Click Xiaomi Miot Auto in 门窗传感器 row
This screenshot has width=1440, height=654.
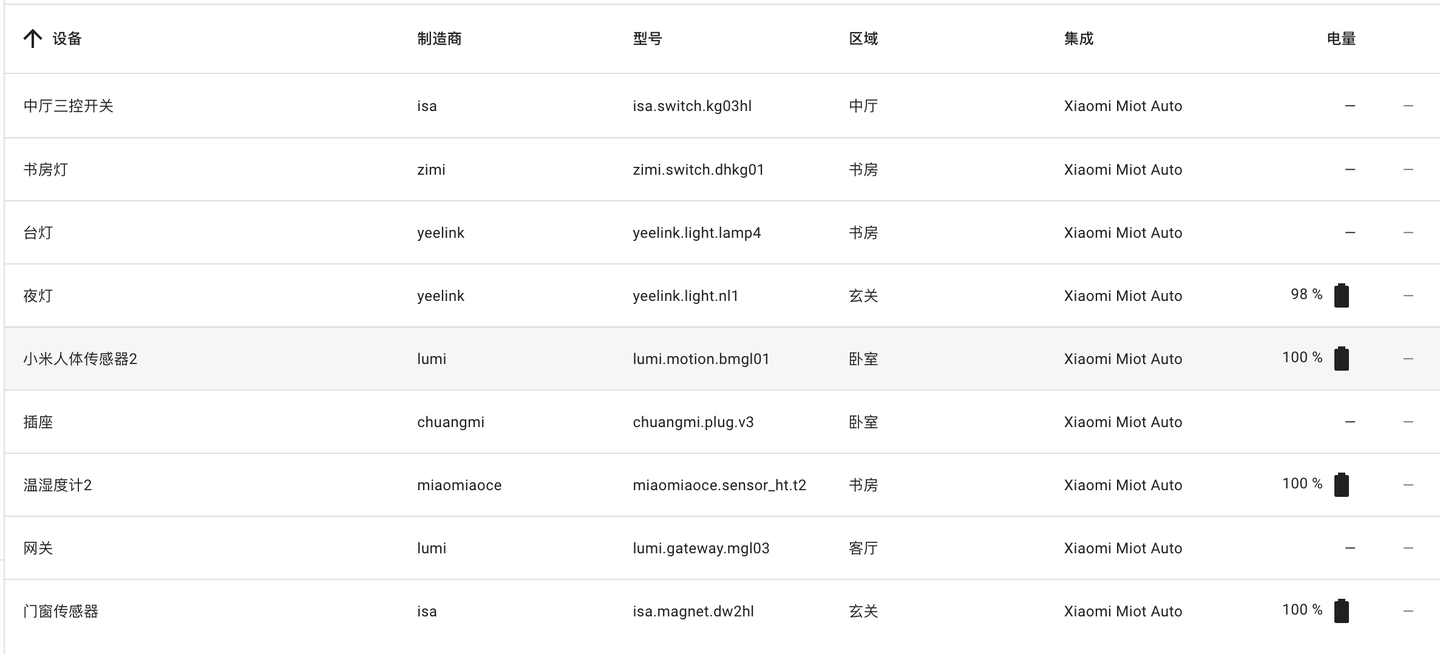pyautogui.click(x=1122, y=611)
